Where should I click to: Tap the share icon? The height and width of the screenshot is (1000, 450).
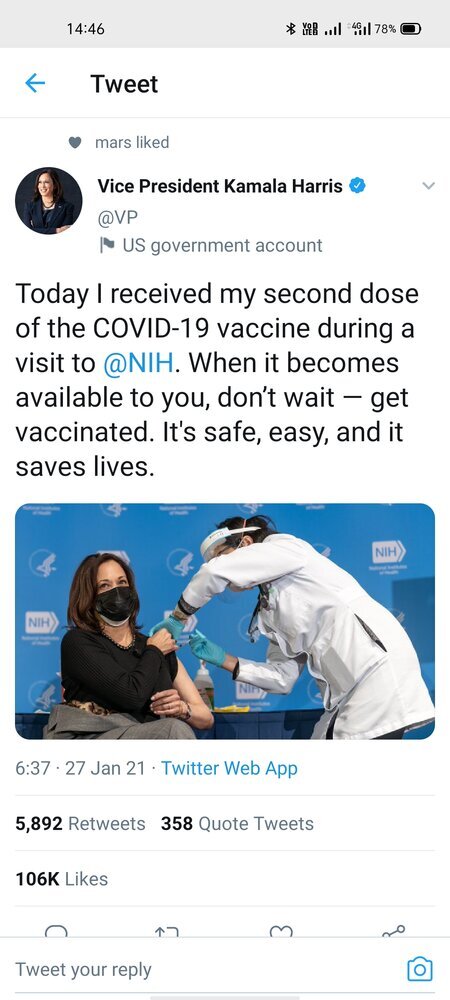click(393, 932)
